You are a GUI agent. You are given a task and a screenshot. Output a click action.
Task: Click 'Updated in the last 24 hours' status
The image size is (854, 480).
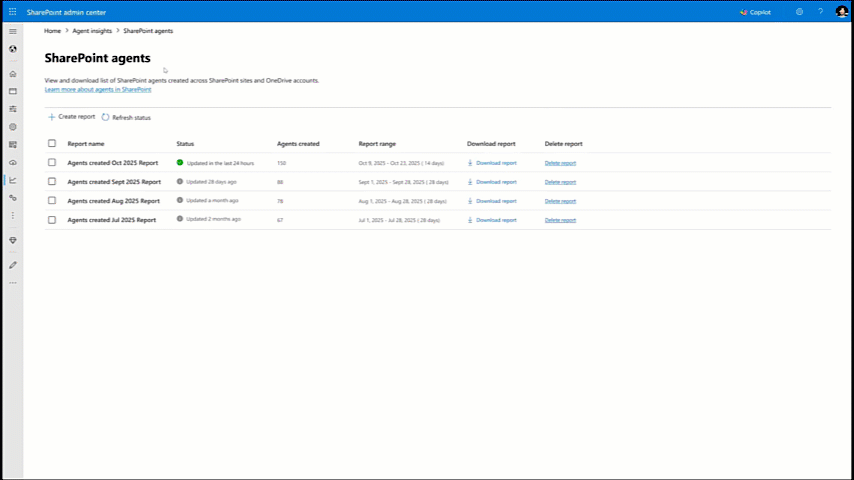pyautogui.click(x=220, y=163)
